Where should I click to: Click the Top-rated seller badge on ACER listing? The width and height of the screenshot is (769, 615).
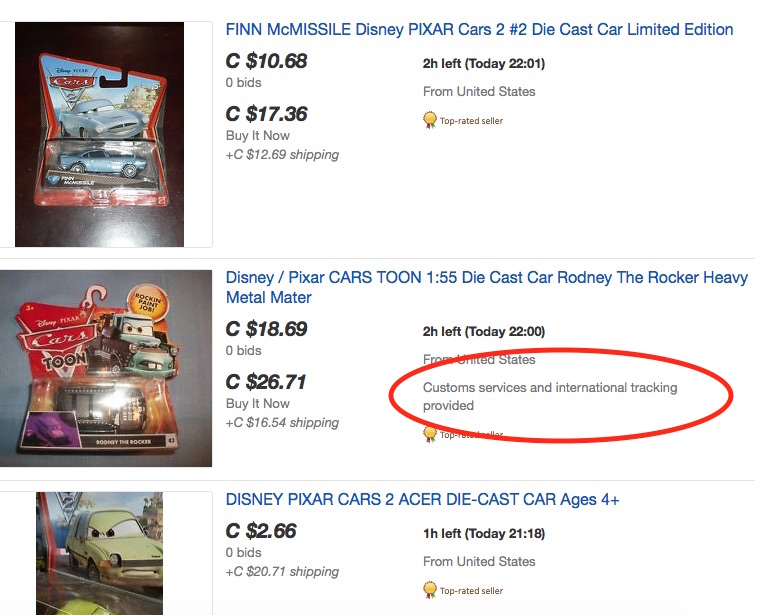coord(464,591)
